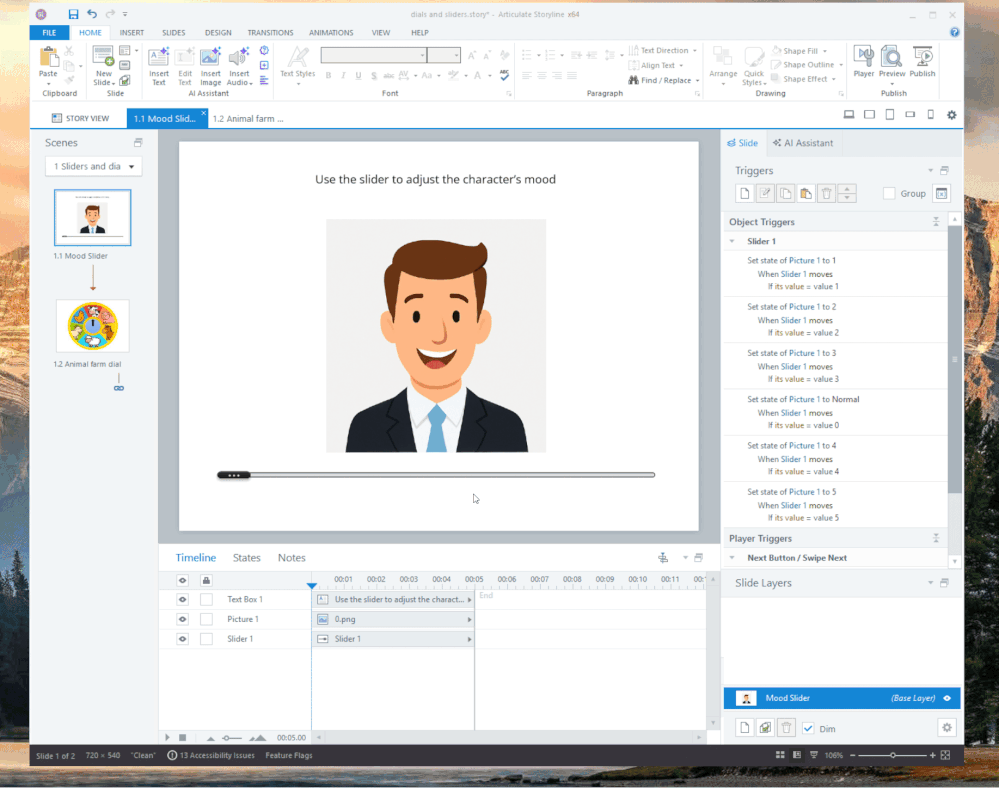Copy the selected trigger
This screenshot has width=999, height=788.
[x=786, y=194]
